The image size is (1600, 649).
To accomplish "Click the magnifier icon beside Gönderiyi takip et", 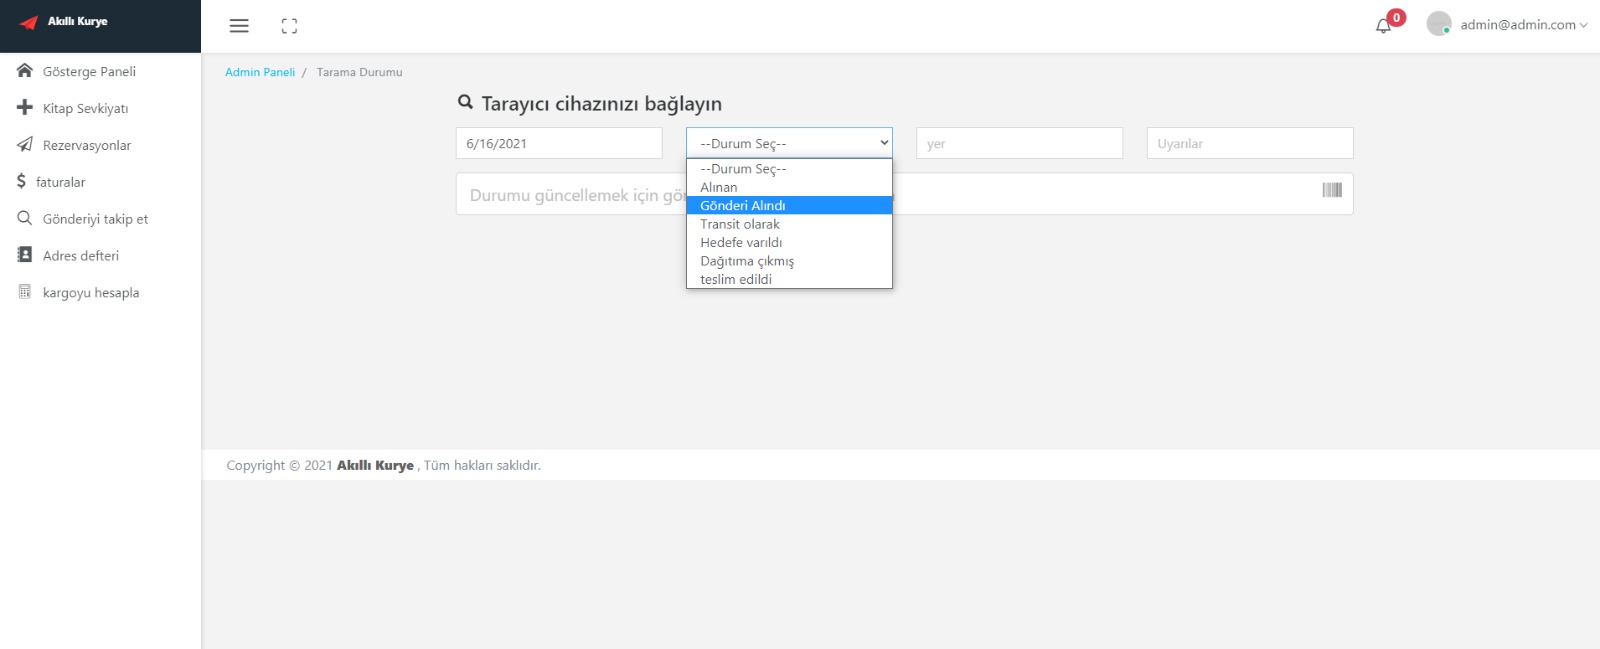I will (25, 218).
